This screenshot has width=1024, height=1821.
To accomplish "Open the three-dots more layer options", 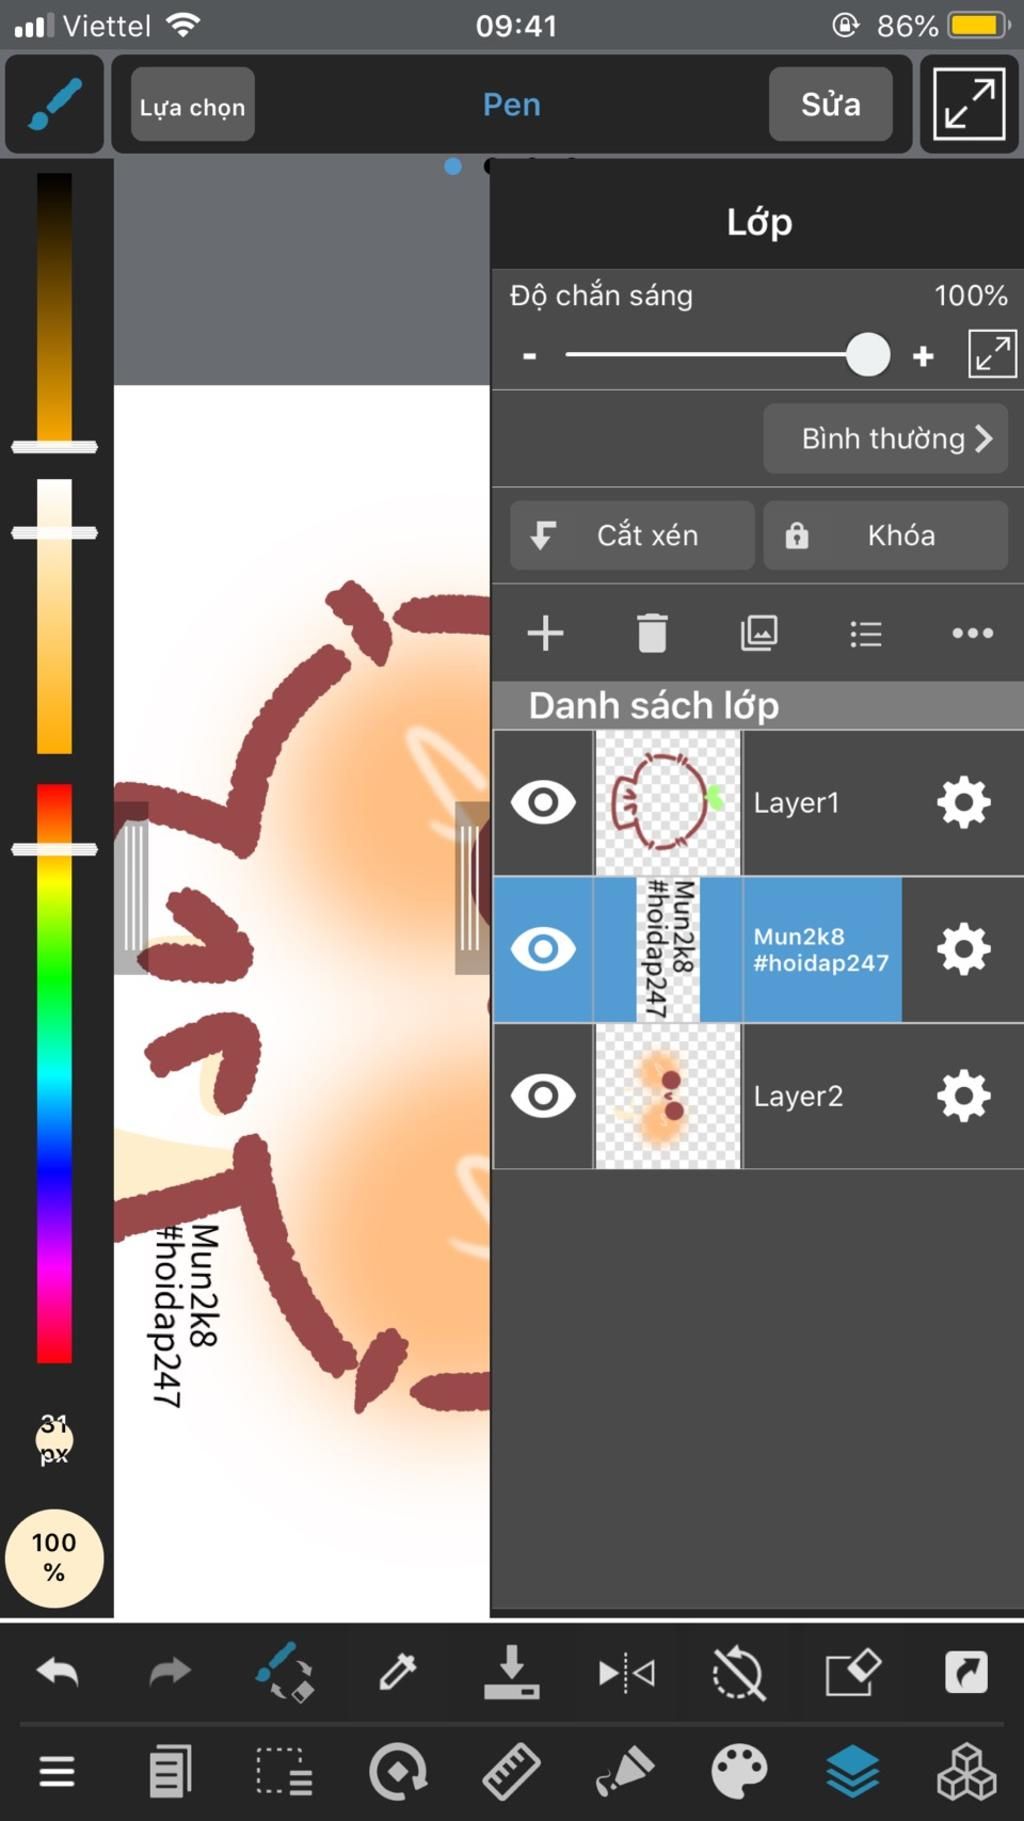I will [x=972, y=633].
